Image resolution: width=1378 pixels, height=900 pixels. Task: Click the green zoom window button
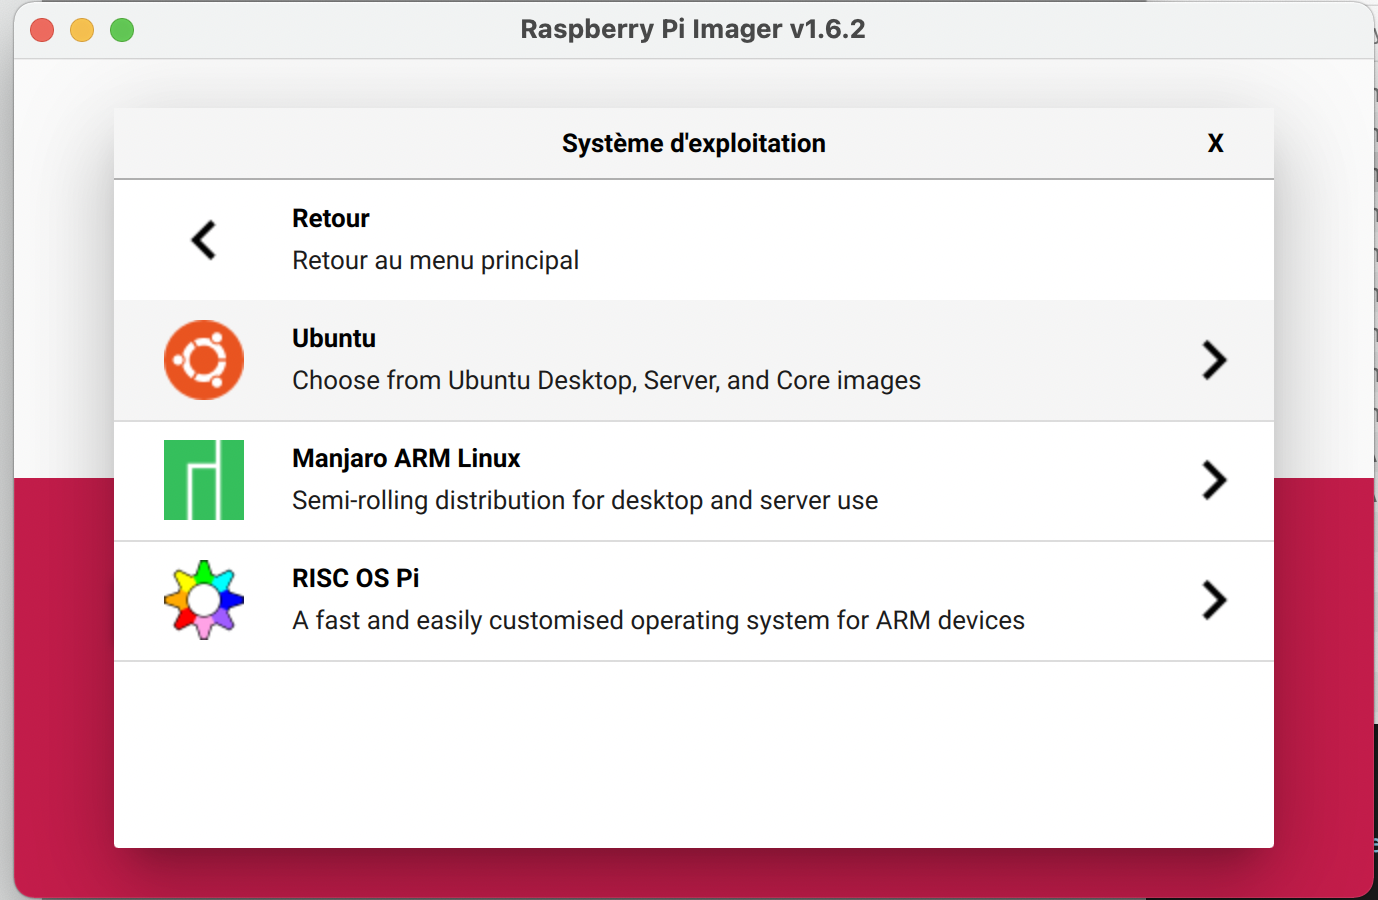(x=122, y=30)
